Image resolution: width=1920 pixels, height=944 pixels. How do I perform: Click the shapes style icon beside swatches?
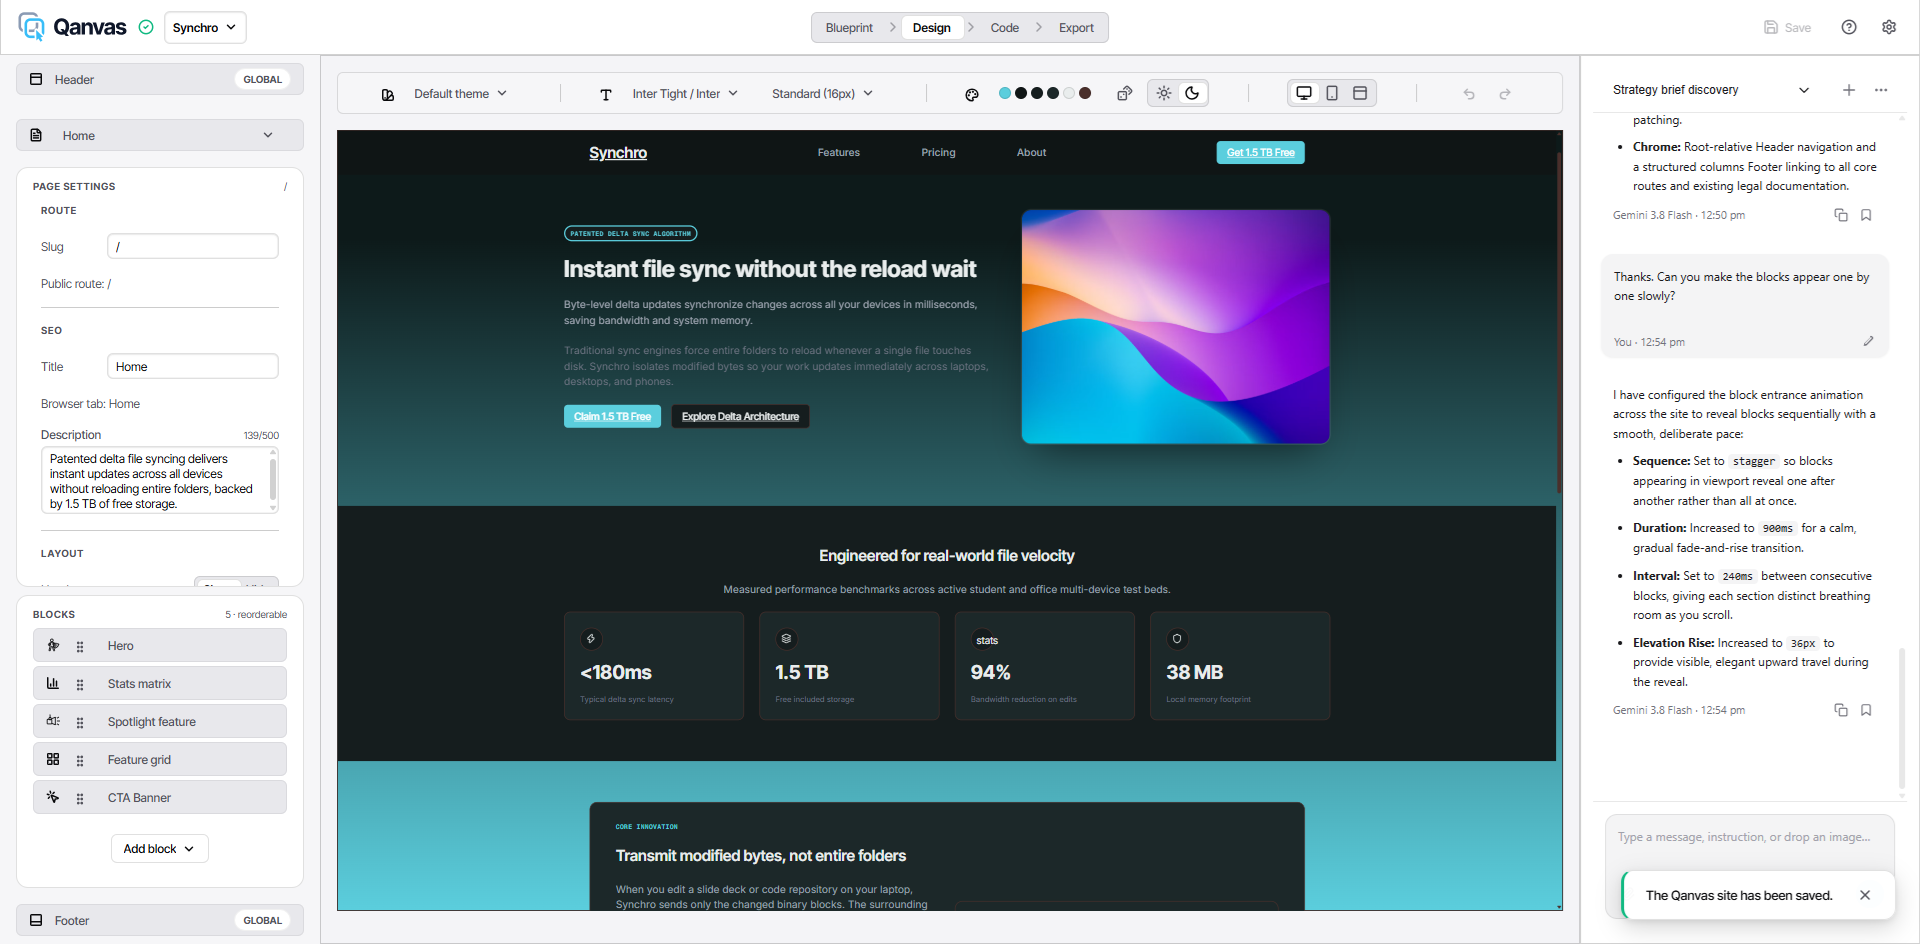[x=1124, y=94]
